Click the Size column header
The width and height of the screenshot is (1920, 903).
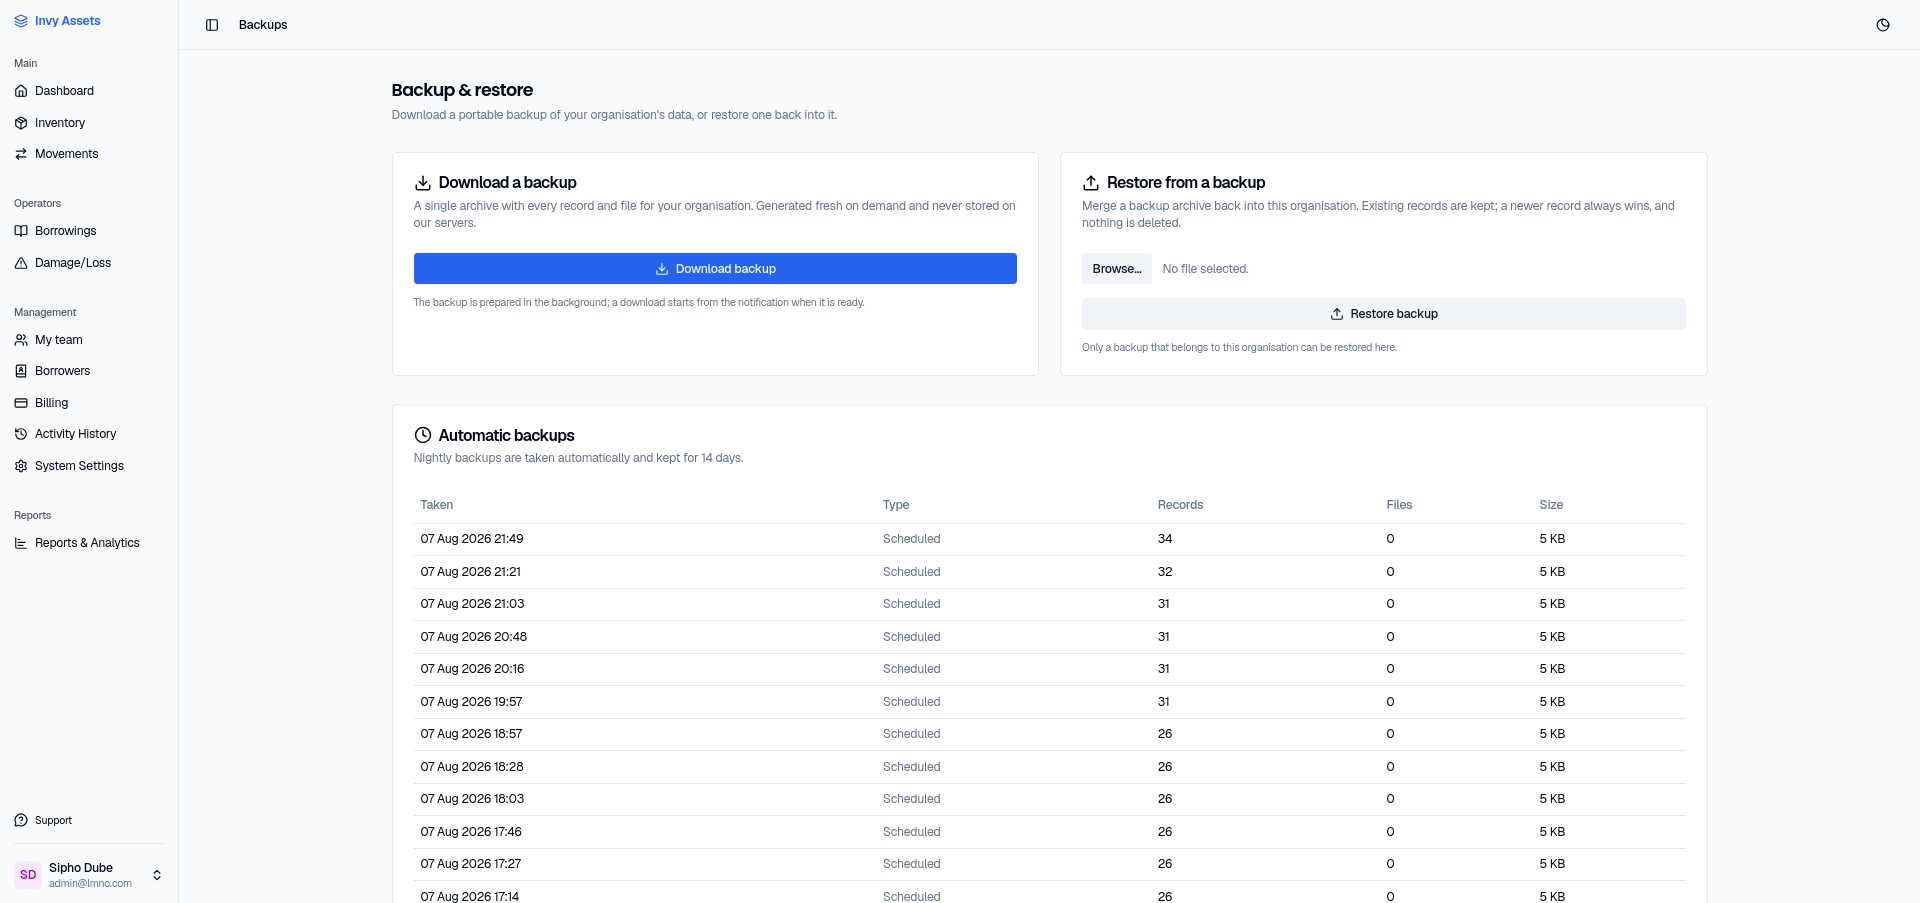(x=1551, y=505)
